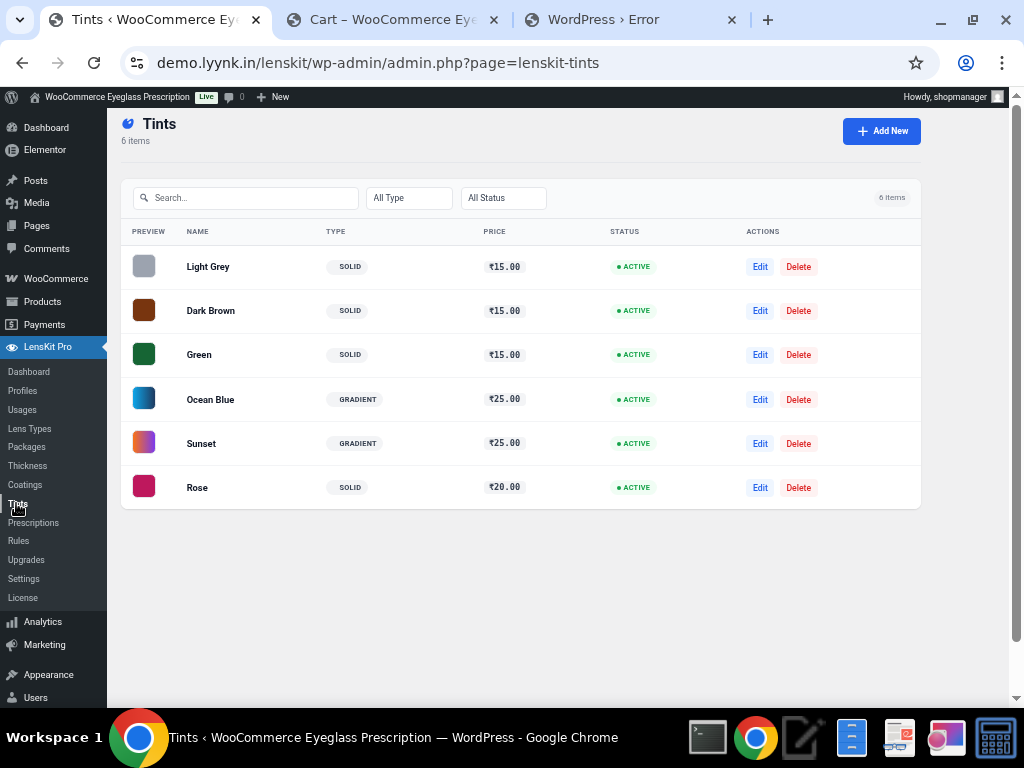Bookmark this page with the star icon

point(915,63)
